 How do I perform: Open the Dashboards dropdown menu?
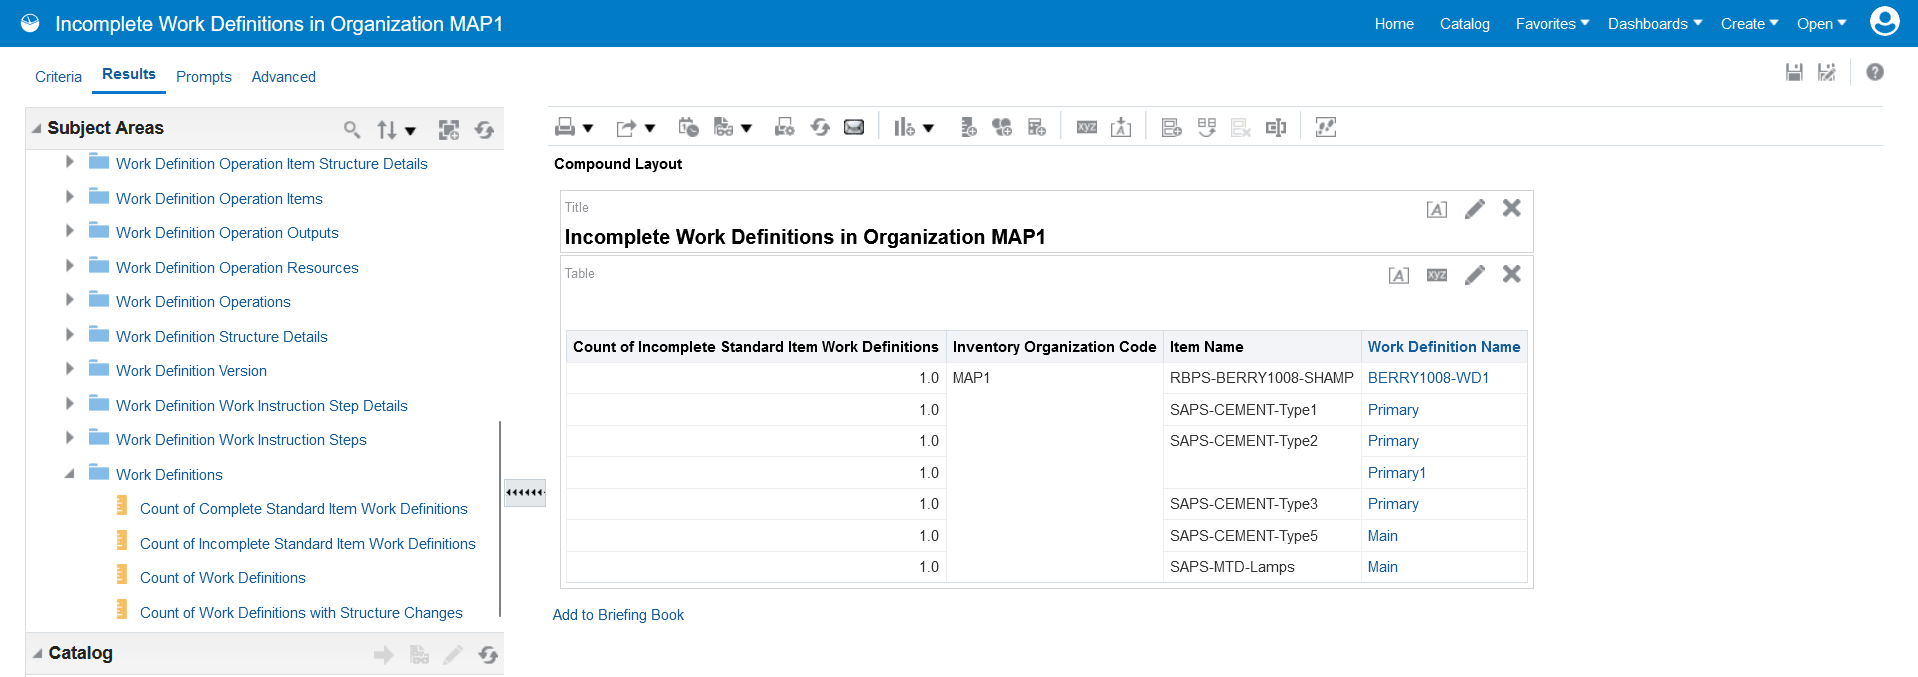(x=1654, y=24)
